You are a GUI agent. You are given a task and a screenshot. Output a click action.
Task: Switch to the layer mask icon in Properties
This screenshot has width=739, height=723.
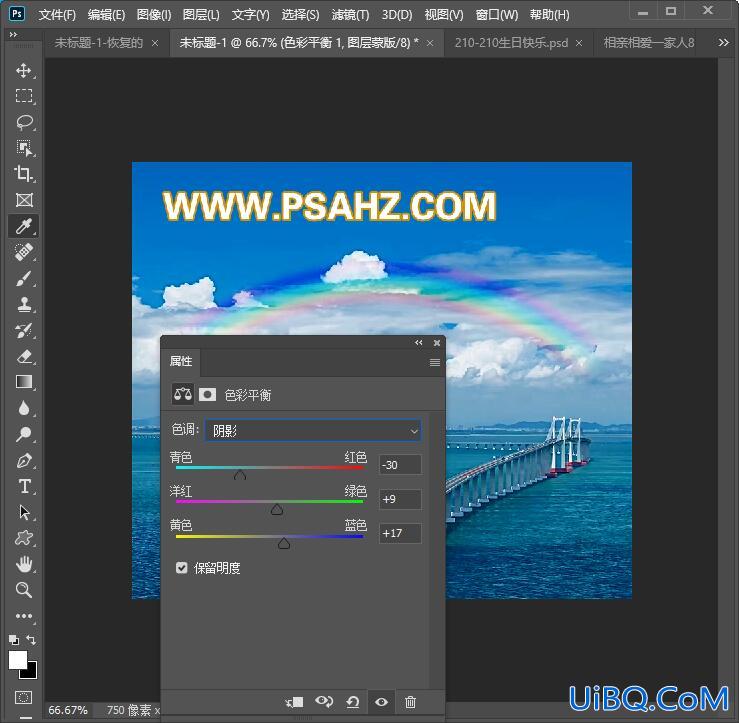click(x=207, y=394)
